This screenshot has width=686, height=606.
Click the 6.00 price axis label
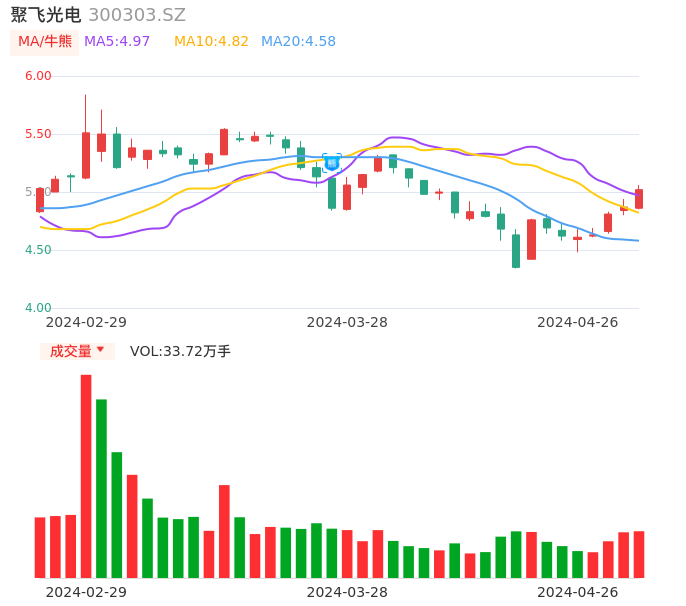pos(38,76)
